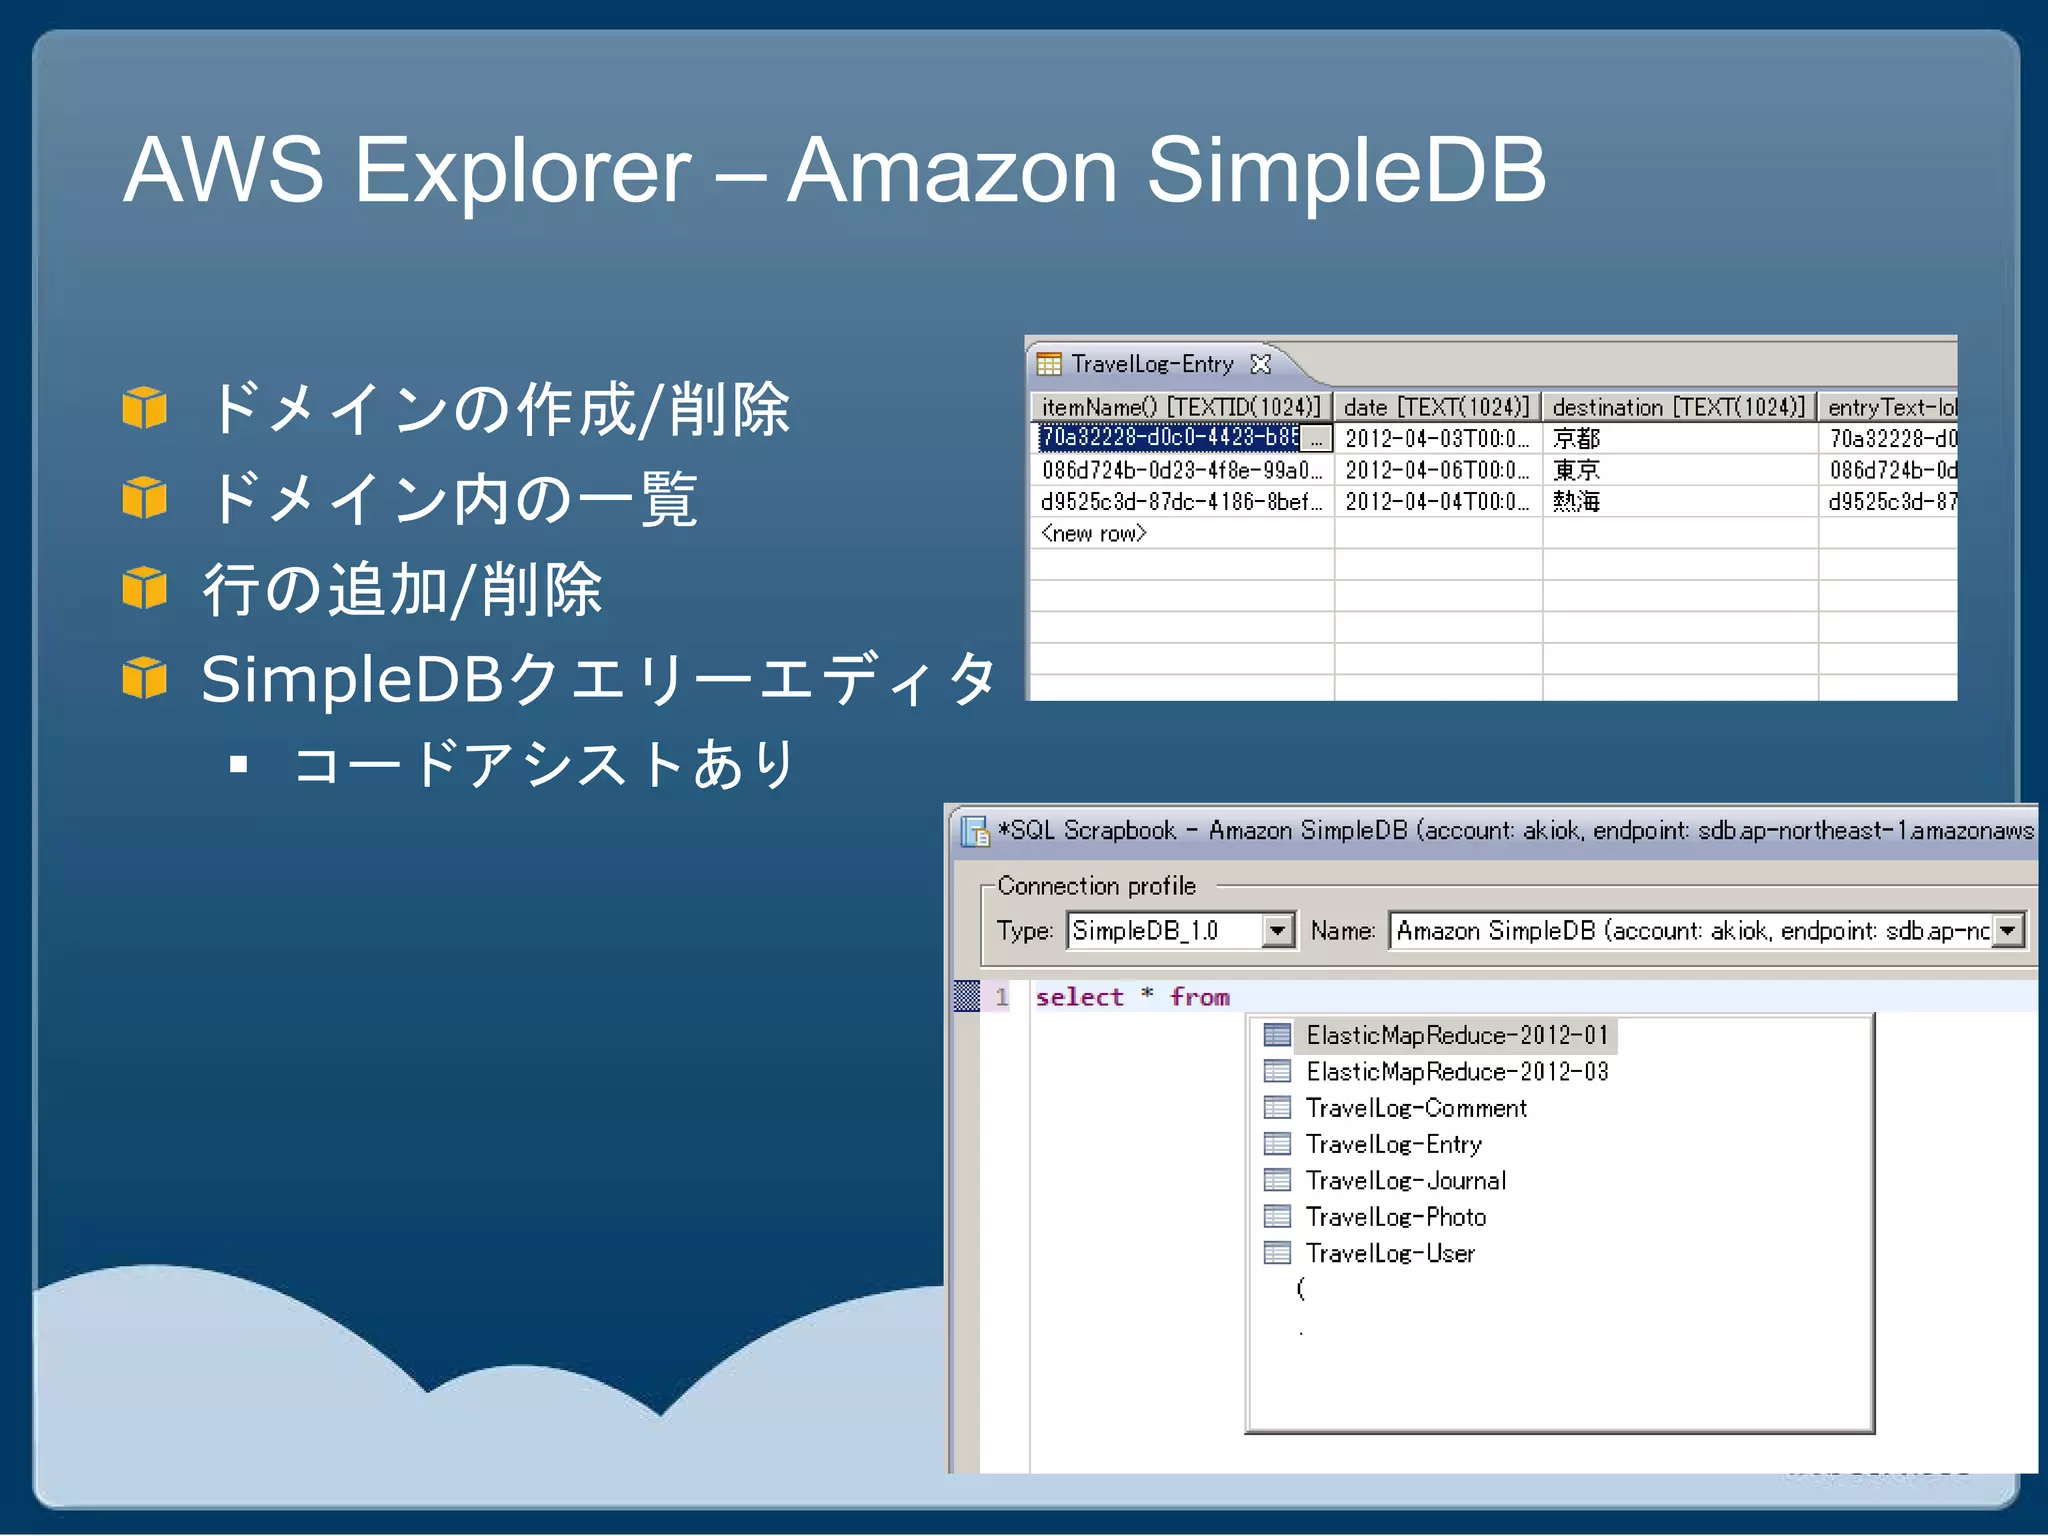This screenshot has height=1536, width=2048.
Task: Select the selected cell 70a32228-d0c0-4423-b85
Action: click(1169, 438)
